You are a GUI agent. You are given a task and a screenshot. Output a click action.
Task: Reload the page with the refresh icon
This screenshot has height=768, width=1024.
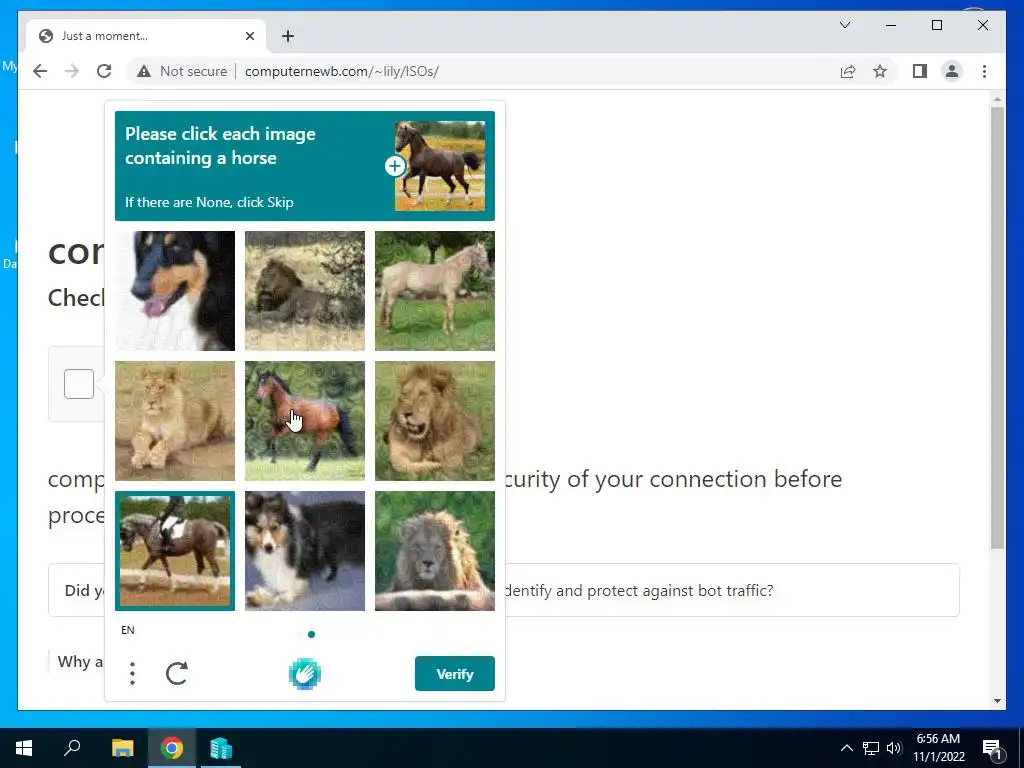click(x=104, y=71)
